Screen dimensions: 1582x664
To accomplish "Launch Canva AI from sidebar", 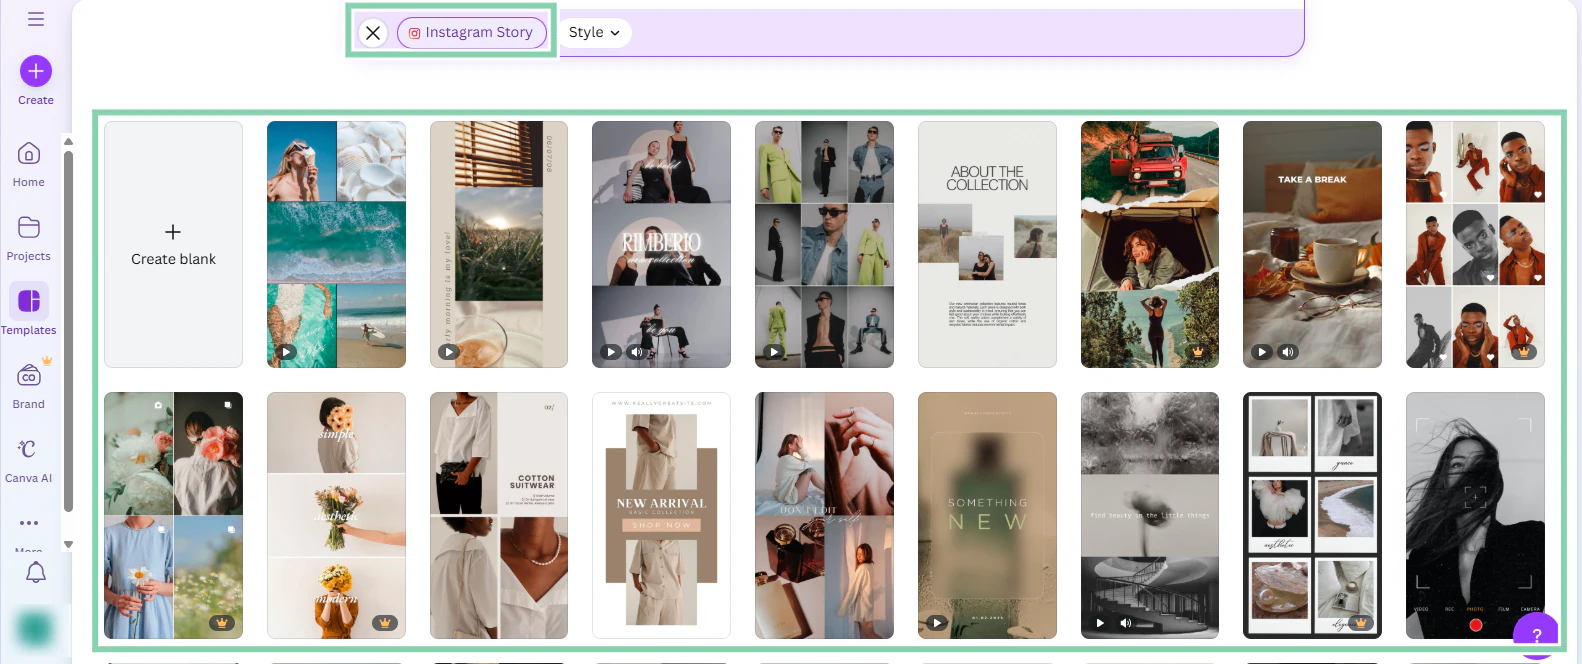I will 29,459.
